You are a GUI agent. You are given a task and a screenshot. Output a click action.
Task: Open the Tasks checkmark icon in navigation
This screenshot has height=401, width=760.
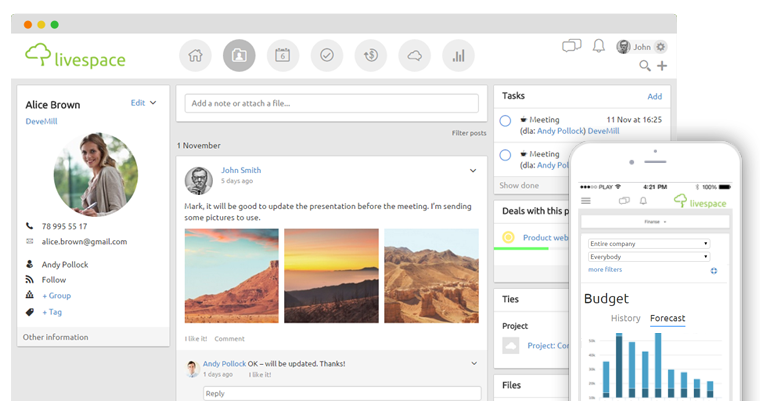pos(327,55)
